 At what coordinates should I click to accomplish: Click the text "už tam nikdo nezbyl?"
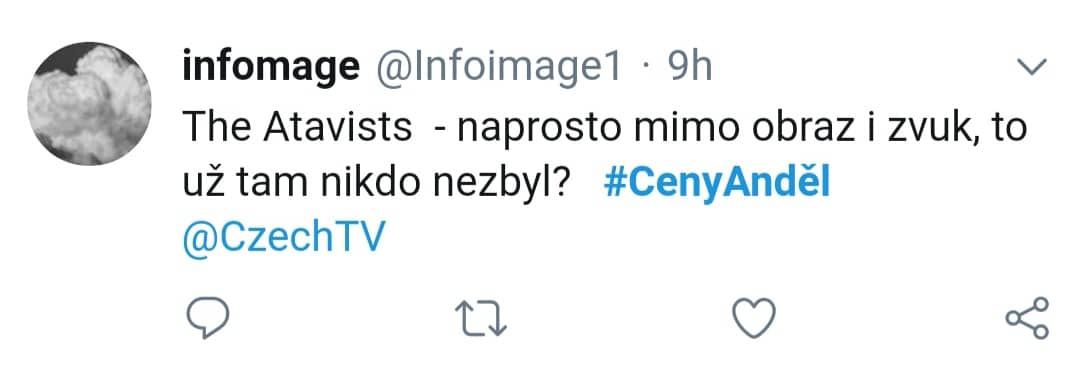click(374, 184)
